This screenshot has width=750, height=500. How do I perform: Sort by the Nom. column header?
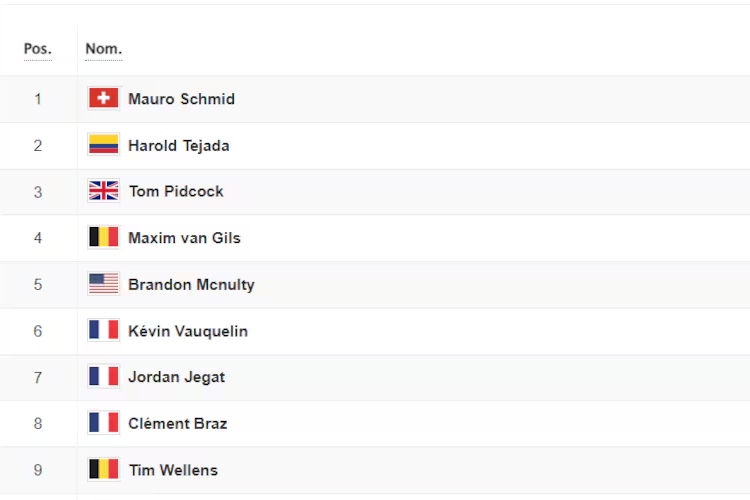pos(104,49)
